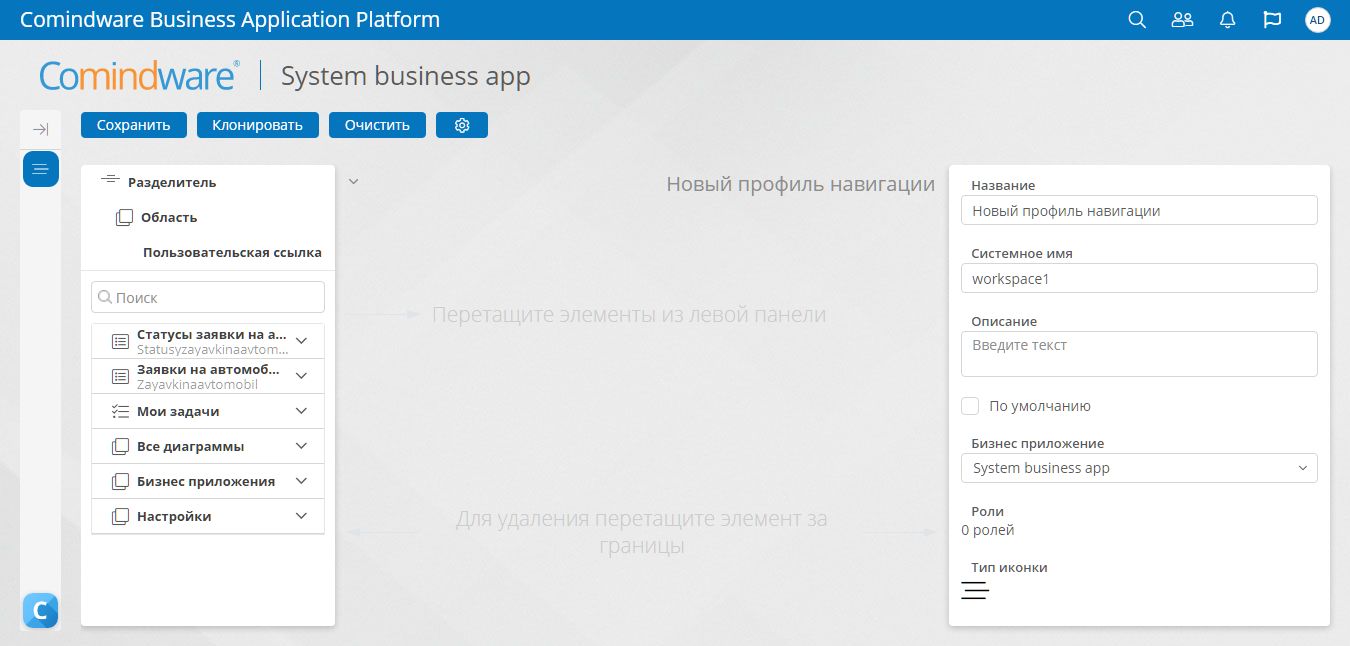Select the Мои задачи row label
The image size is (1350, 646).
click(x=178, y=411)
